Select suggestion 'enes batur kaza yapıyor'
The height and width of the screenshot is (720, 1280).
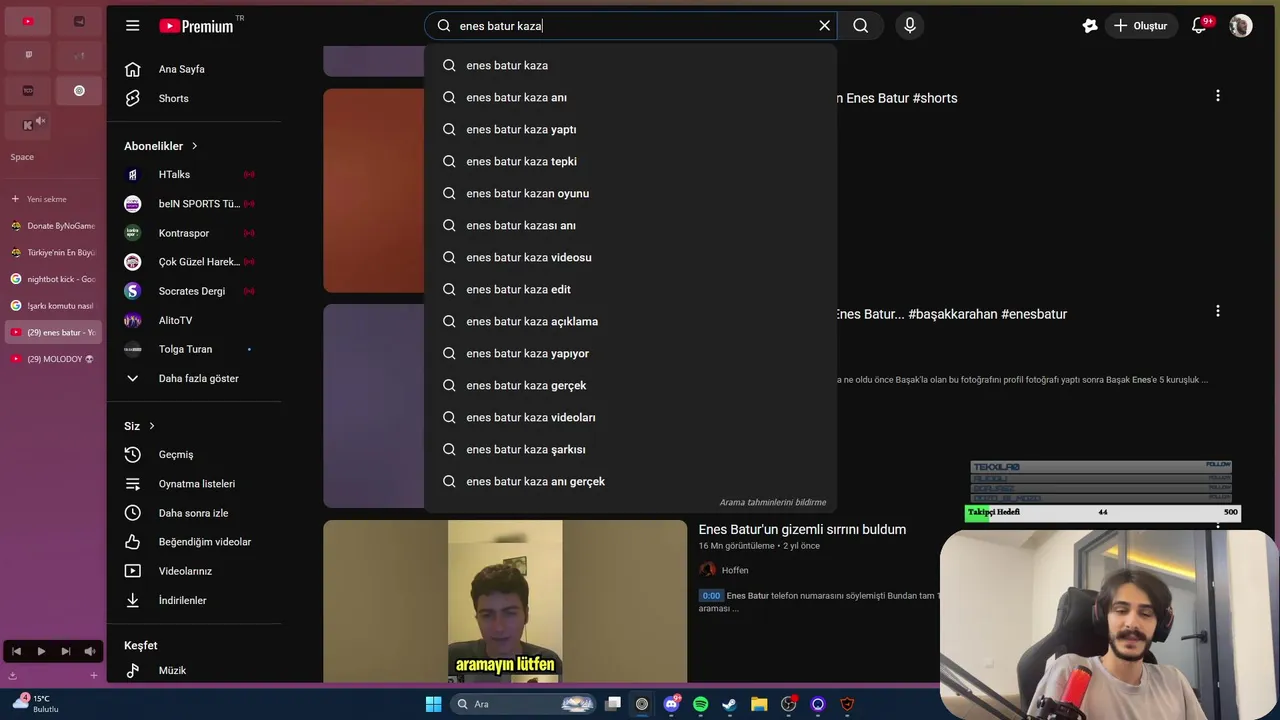pyautogui.click(x=630, y=353)
